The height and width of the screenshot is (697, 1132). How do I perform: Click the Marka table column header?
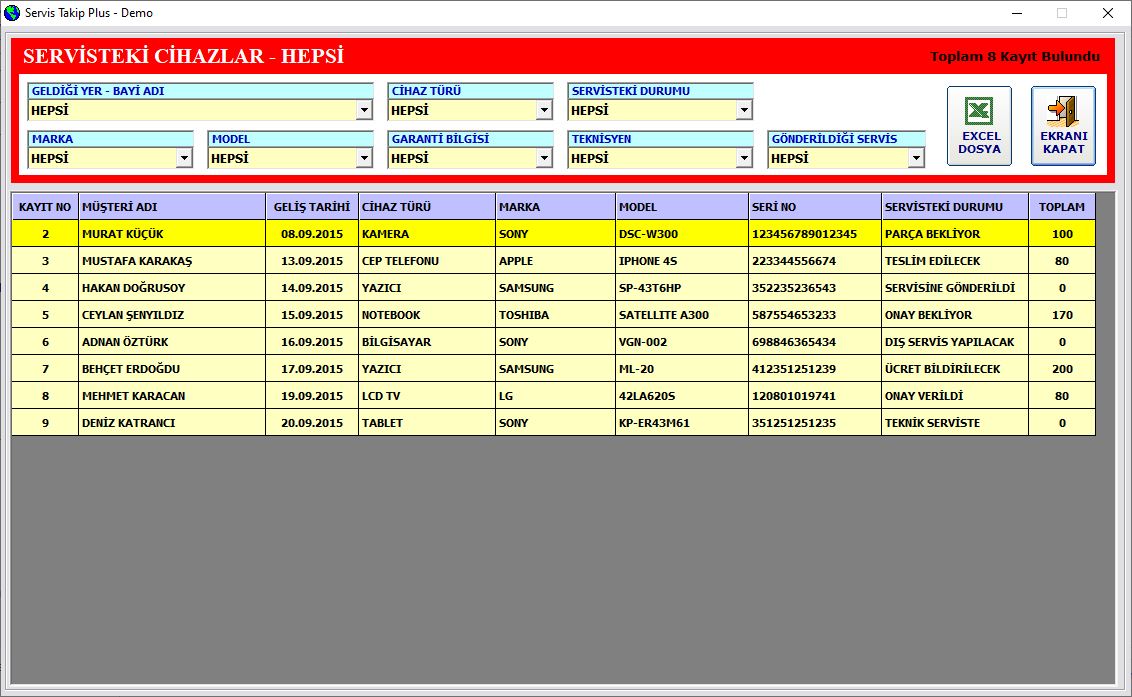pyautogui.click(x=555, y=207)
